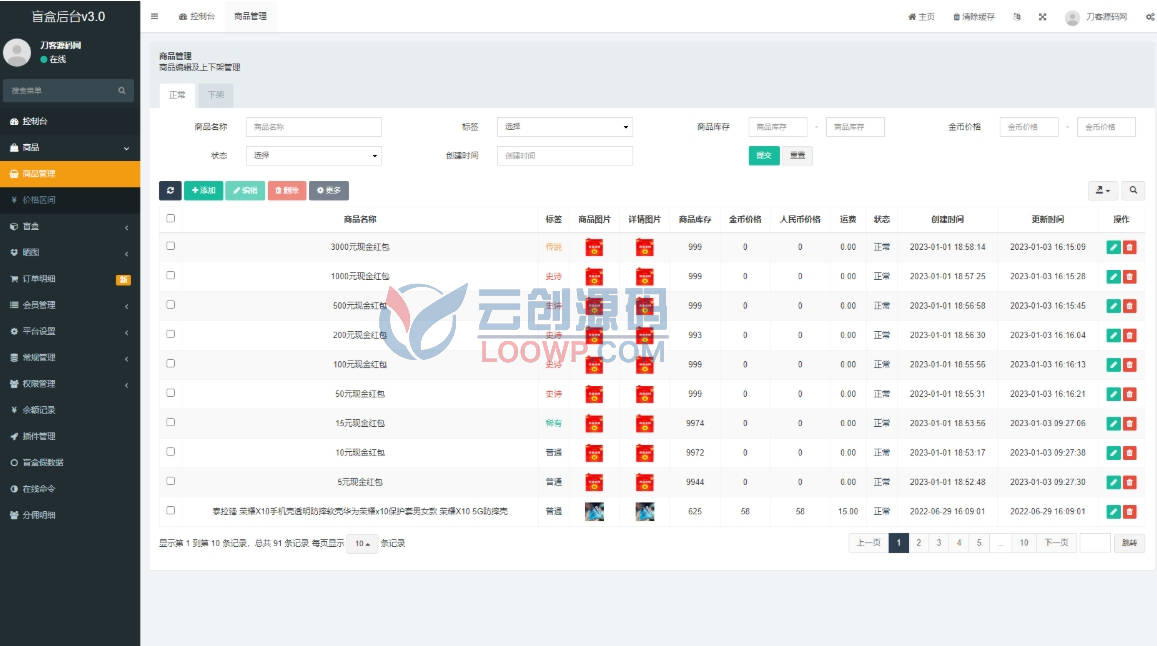Expand the 晒图 sidebar menu
Screen dimensions: 1157x646
[x=70, y=252]
